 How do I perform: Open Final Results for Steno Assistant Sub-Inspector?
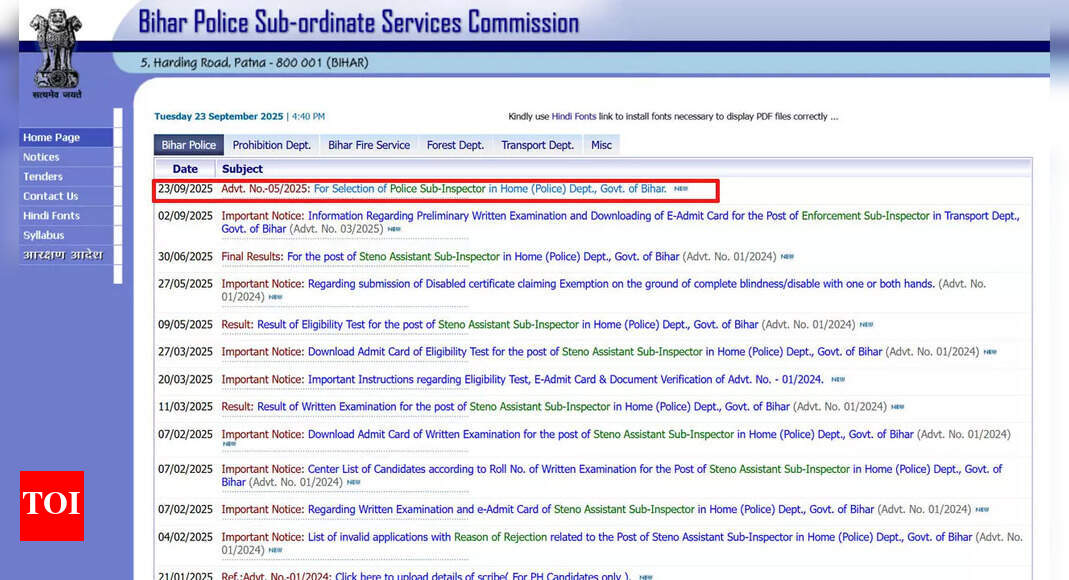coord(450,257)
